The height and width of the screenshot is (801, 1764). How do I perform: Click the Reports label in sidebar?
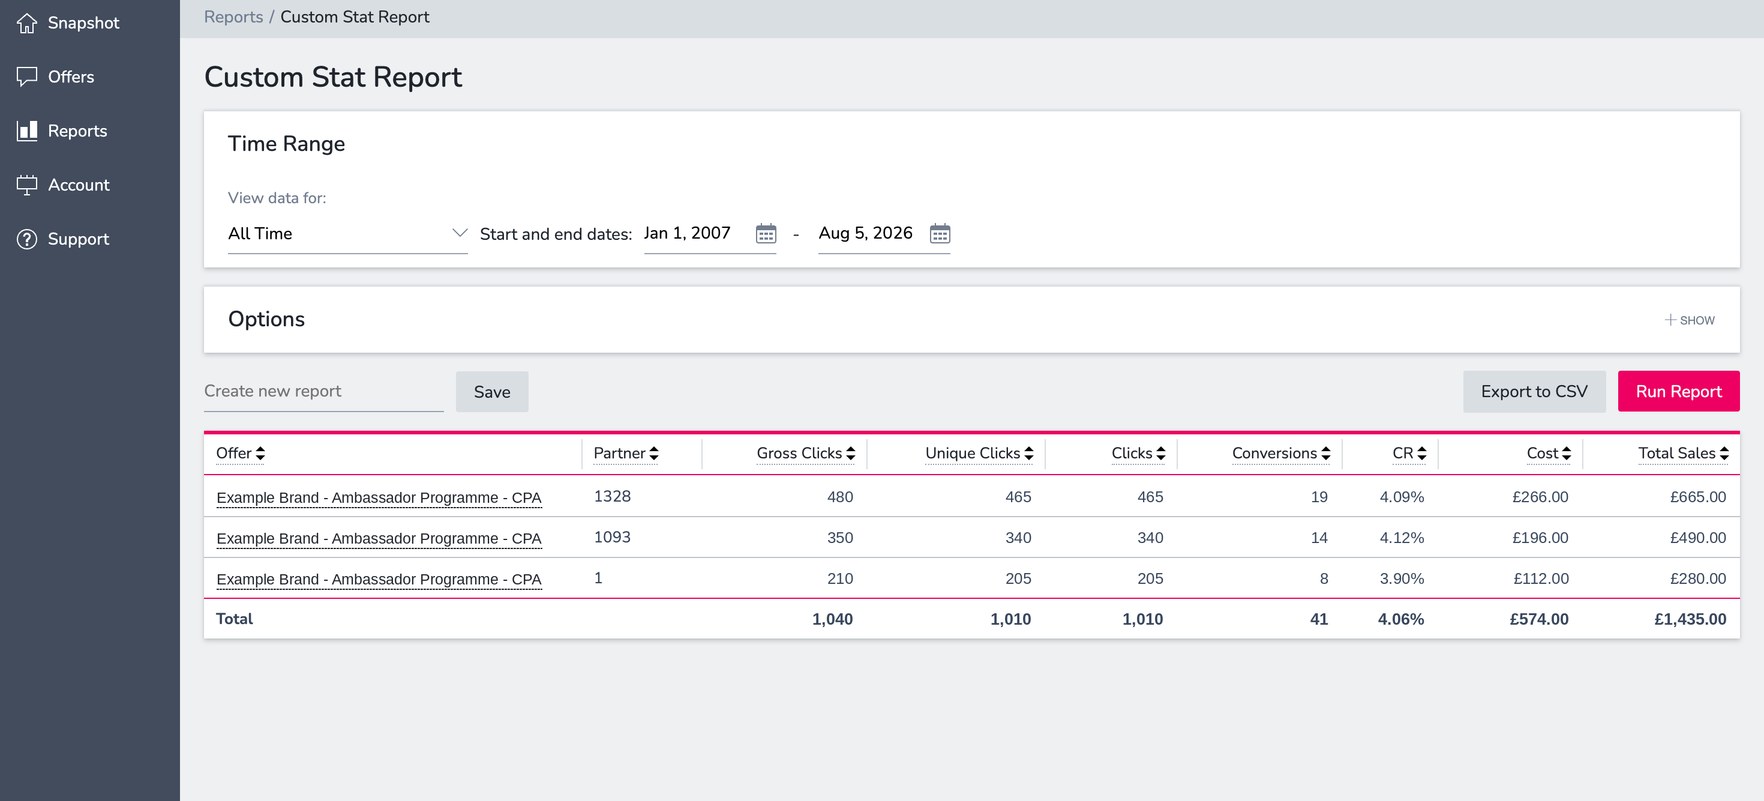click(77, 131)
